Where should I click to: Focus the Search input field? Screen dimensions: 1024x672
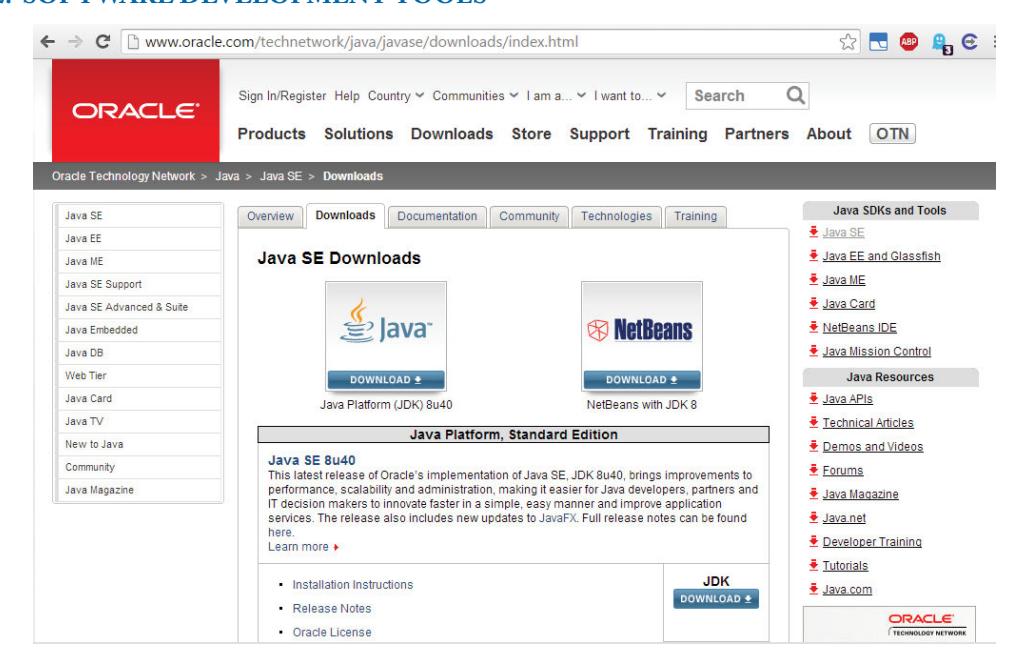pyautogui.click(x=737, y=96)
